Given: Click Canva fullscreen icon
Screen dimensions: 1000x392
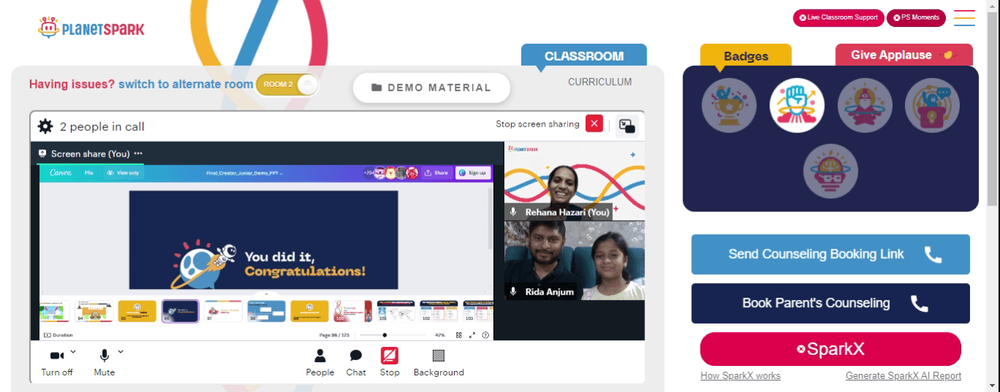Looking at the screenshot, I should (x=472, y=335).
